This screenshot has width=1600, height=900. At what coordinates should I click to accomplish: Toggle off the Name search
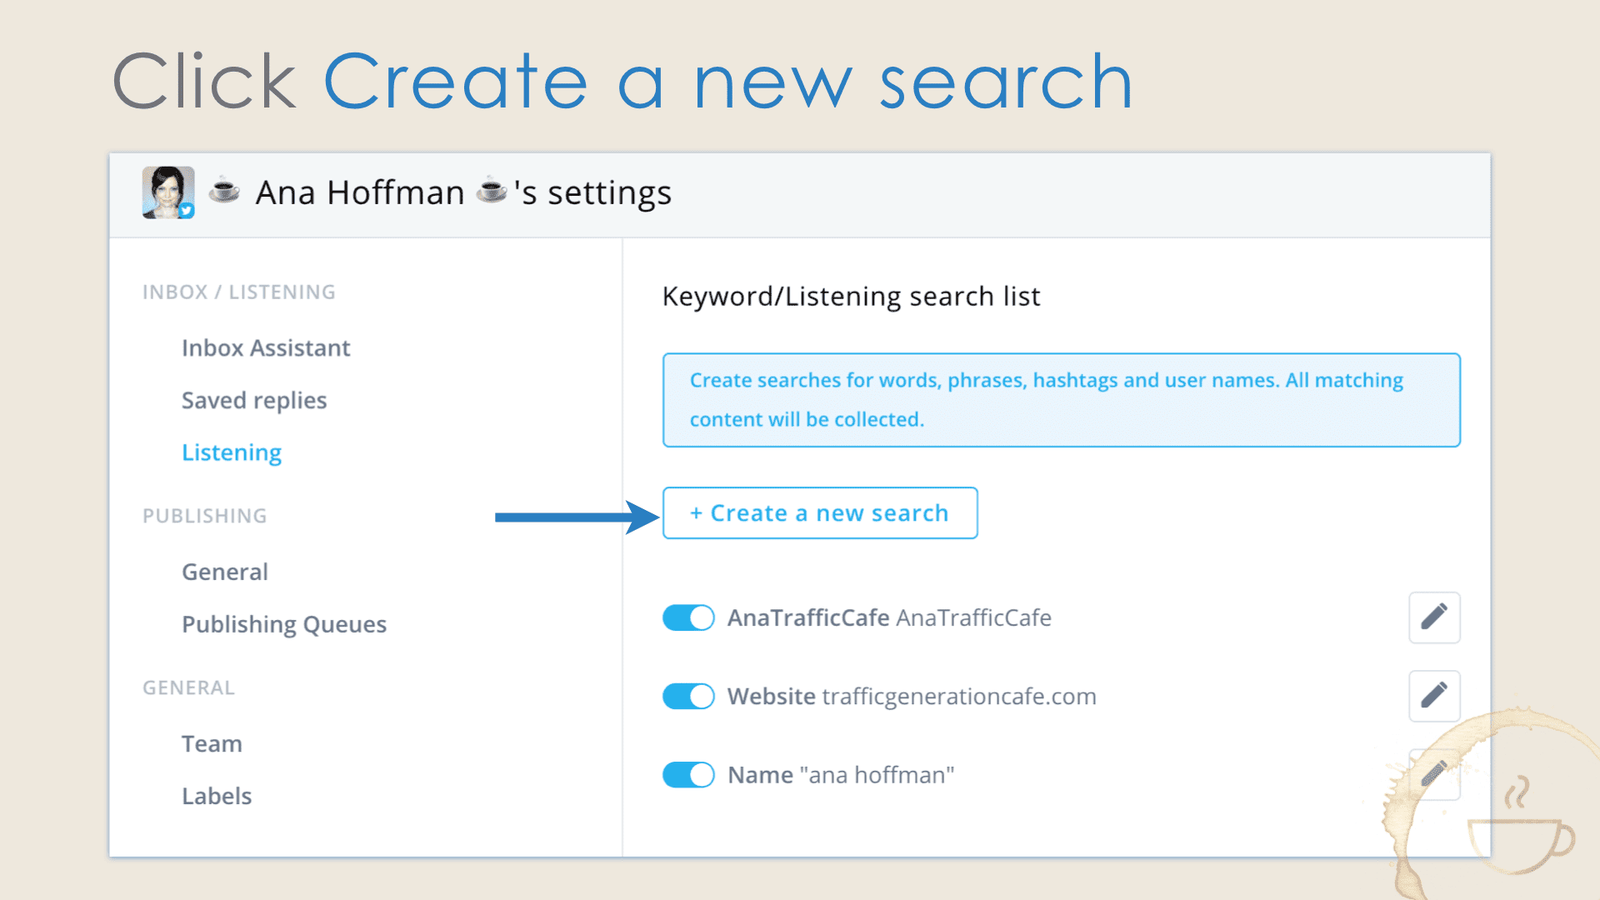(x=687, y=774)
